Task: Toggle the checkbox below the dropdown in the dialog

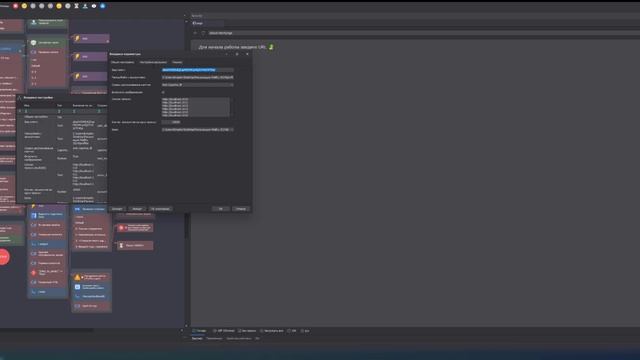Action: tap(163, 92)
